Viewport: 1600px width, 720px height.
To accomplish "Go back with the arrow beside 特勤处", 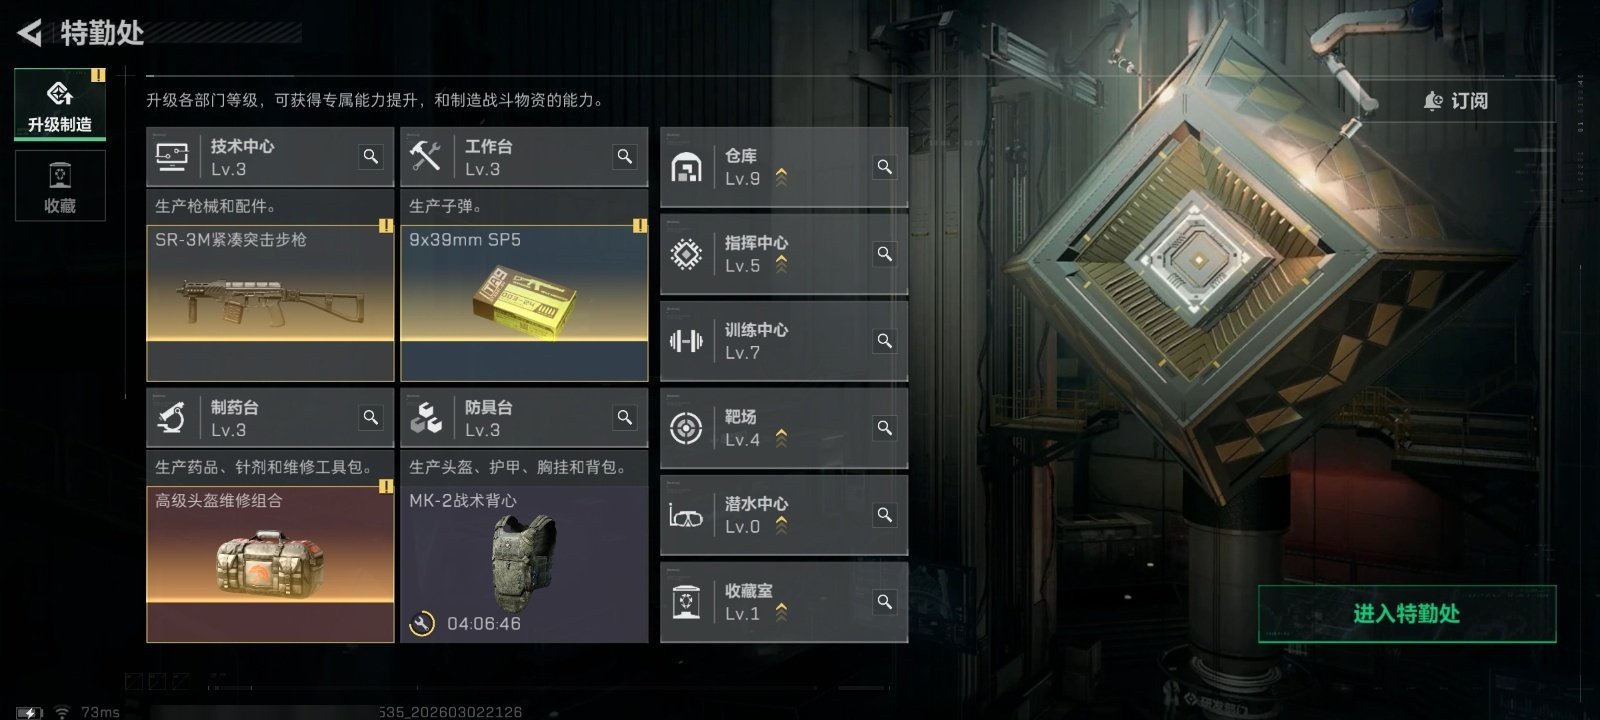I will 30,33.
